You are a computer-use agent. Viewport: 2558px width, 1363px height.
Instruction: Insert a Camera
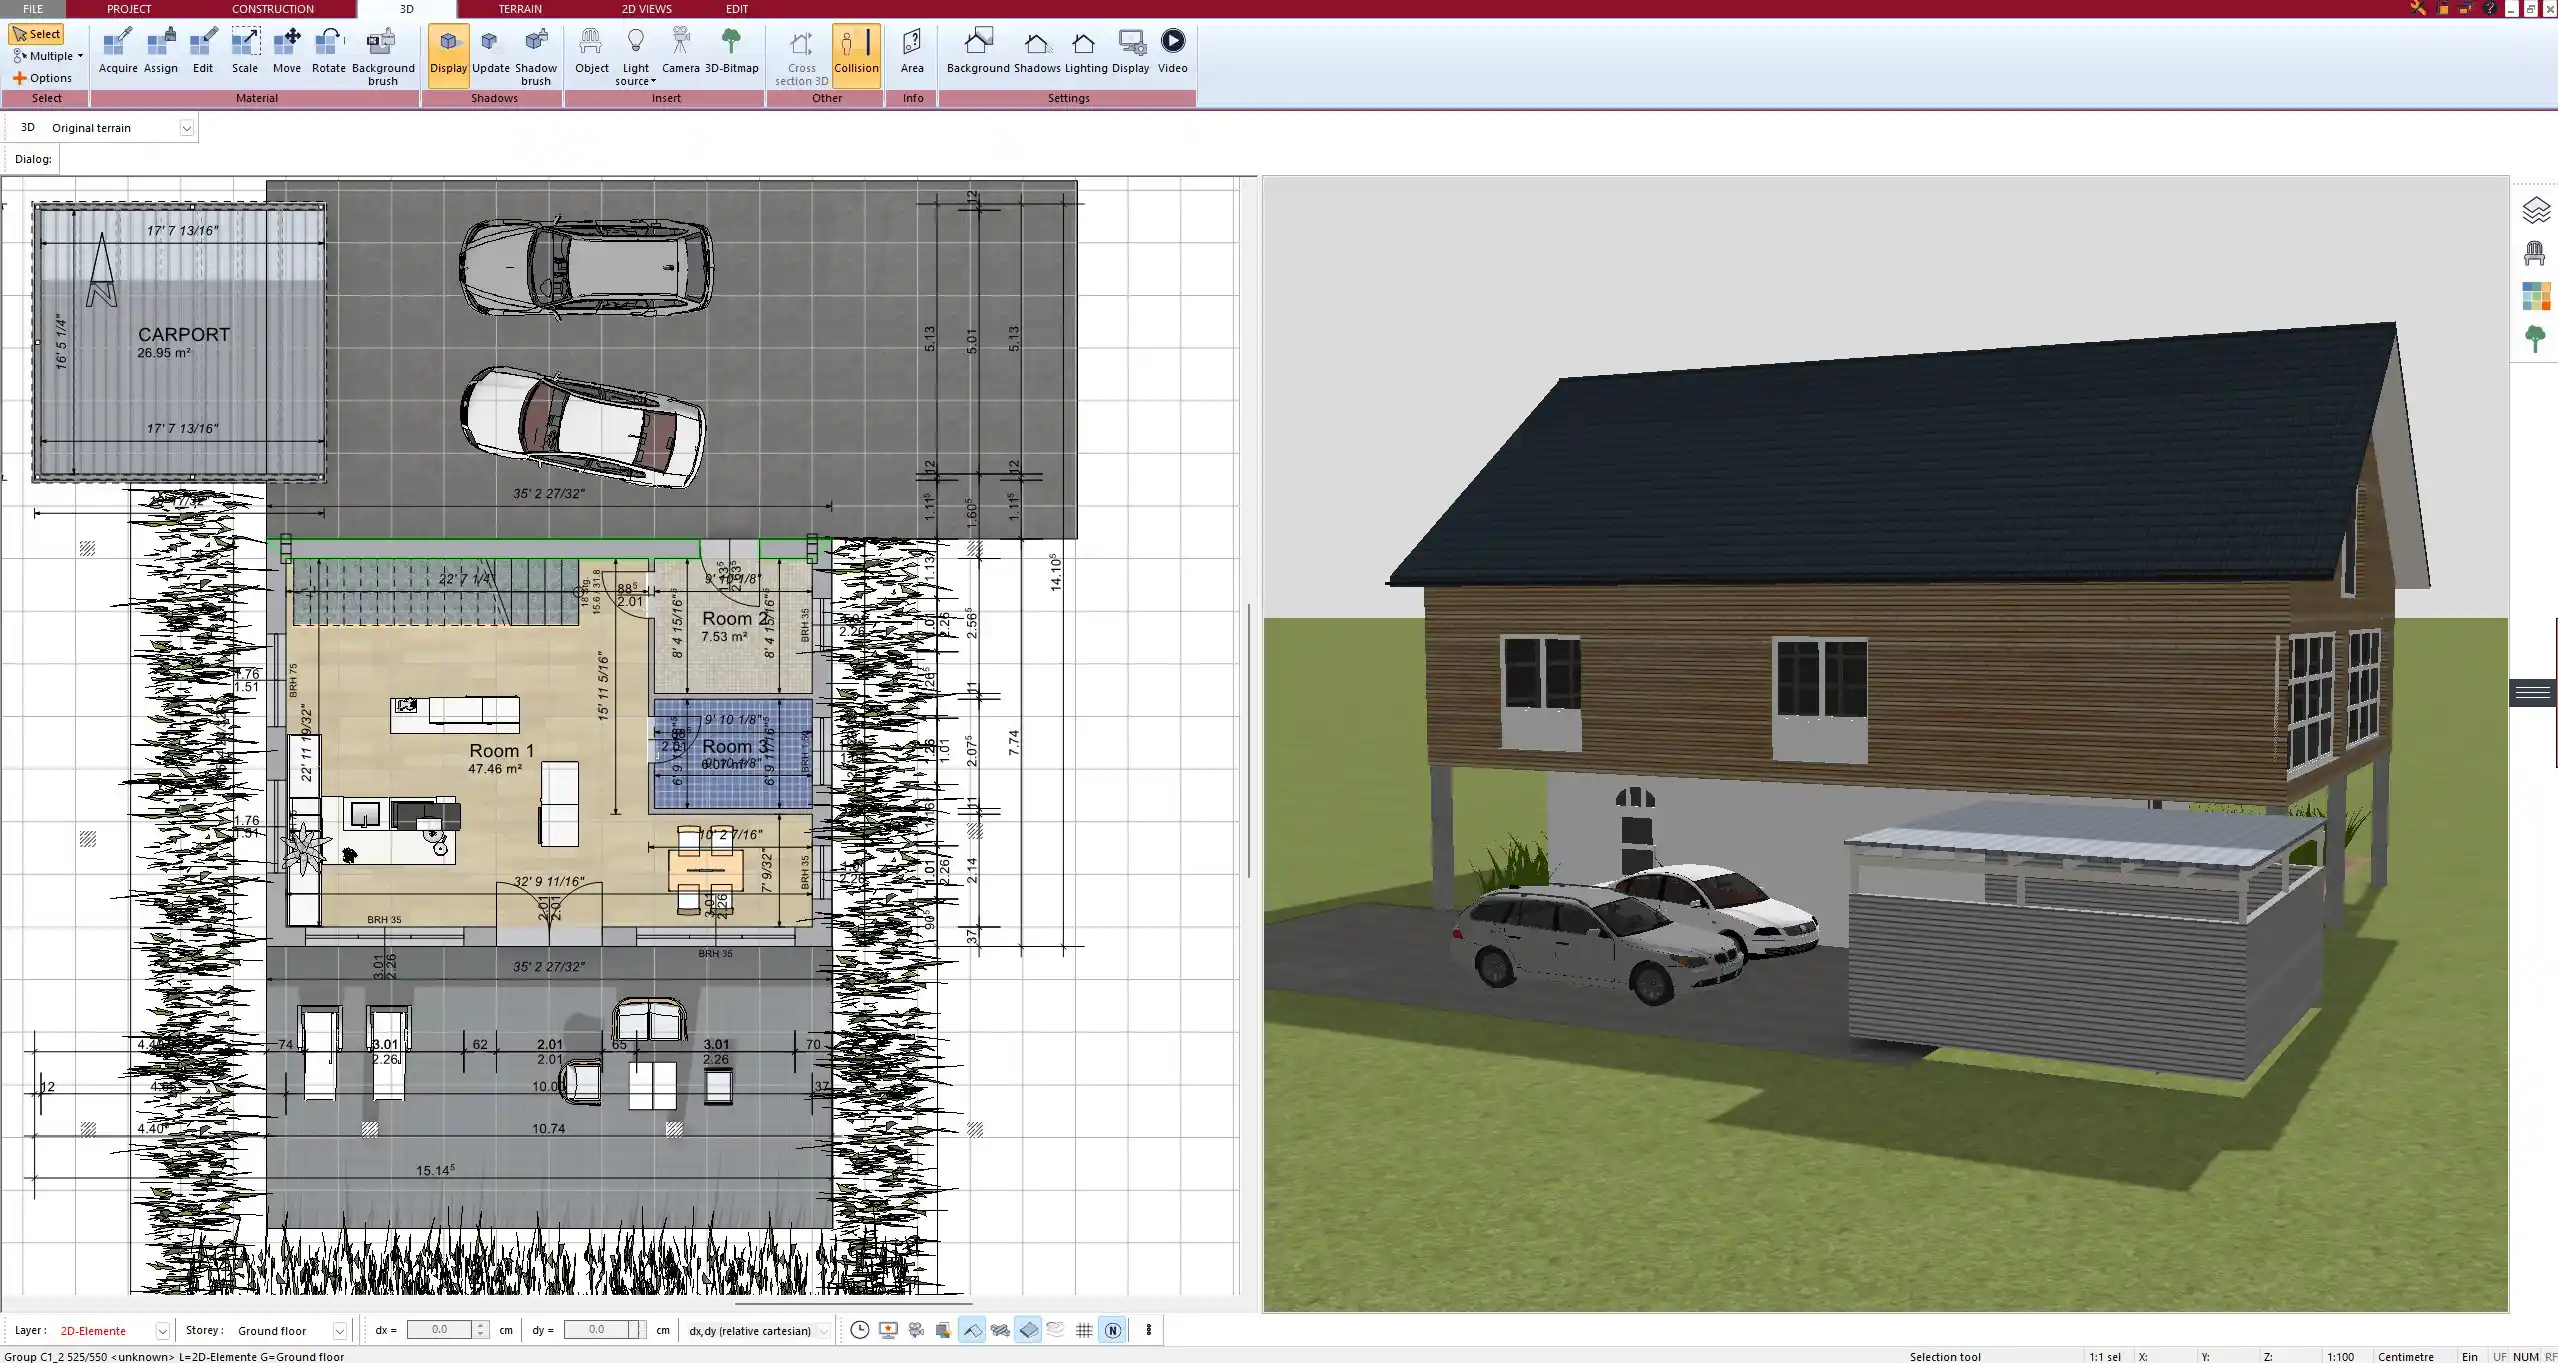tap(680, 52)
